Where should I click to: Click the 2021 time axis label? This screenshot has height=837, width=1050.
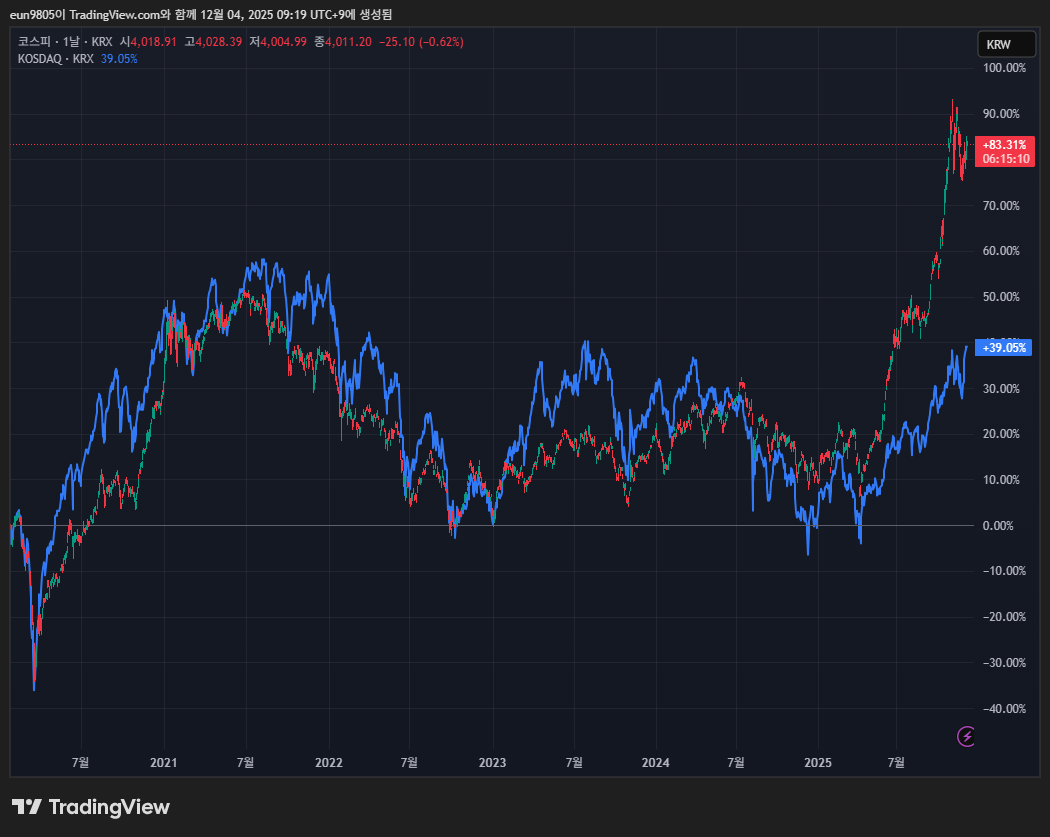coord(163,763)
